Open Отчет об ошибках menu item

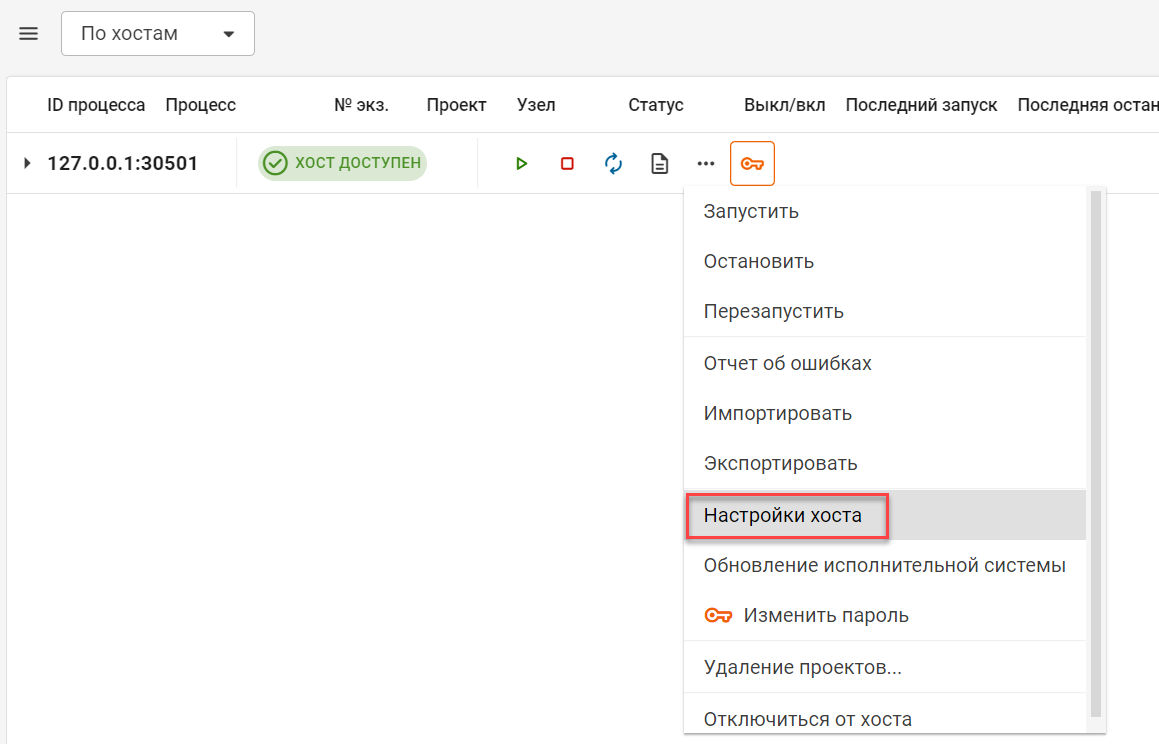(x=787, y=363)
